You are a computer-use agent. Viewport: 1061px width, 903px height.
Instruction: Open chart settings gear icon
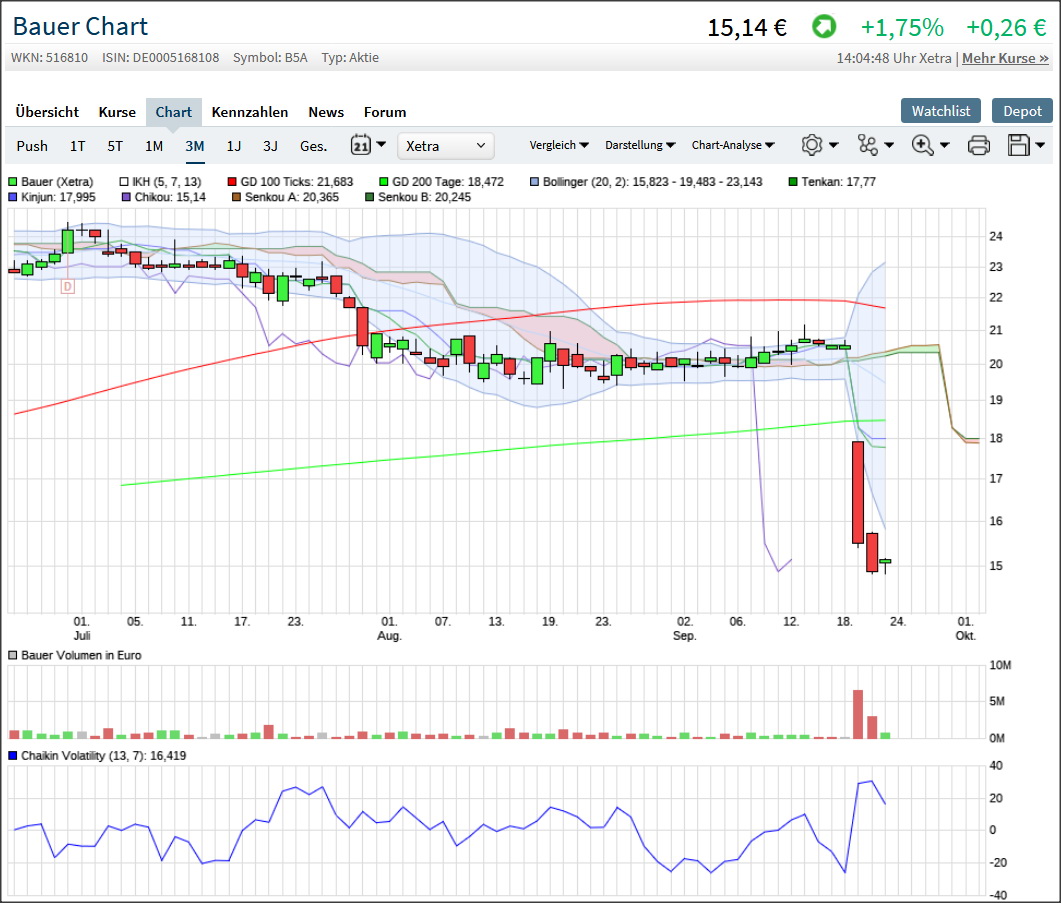tap(812, 146)
